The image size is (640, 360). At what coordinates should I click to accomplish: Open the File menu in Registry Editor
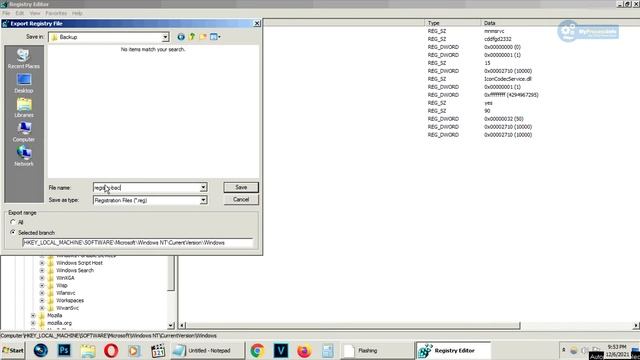[6, 13]
